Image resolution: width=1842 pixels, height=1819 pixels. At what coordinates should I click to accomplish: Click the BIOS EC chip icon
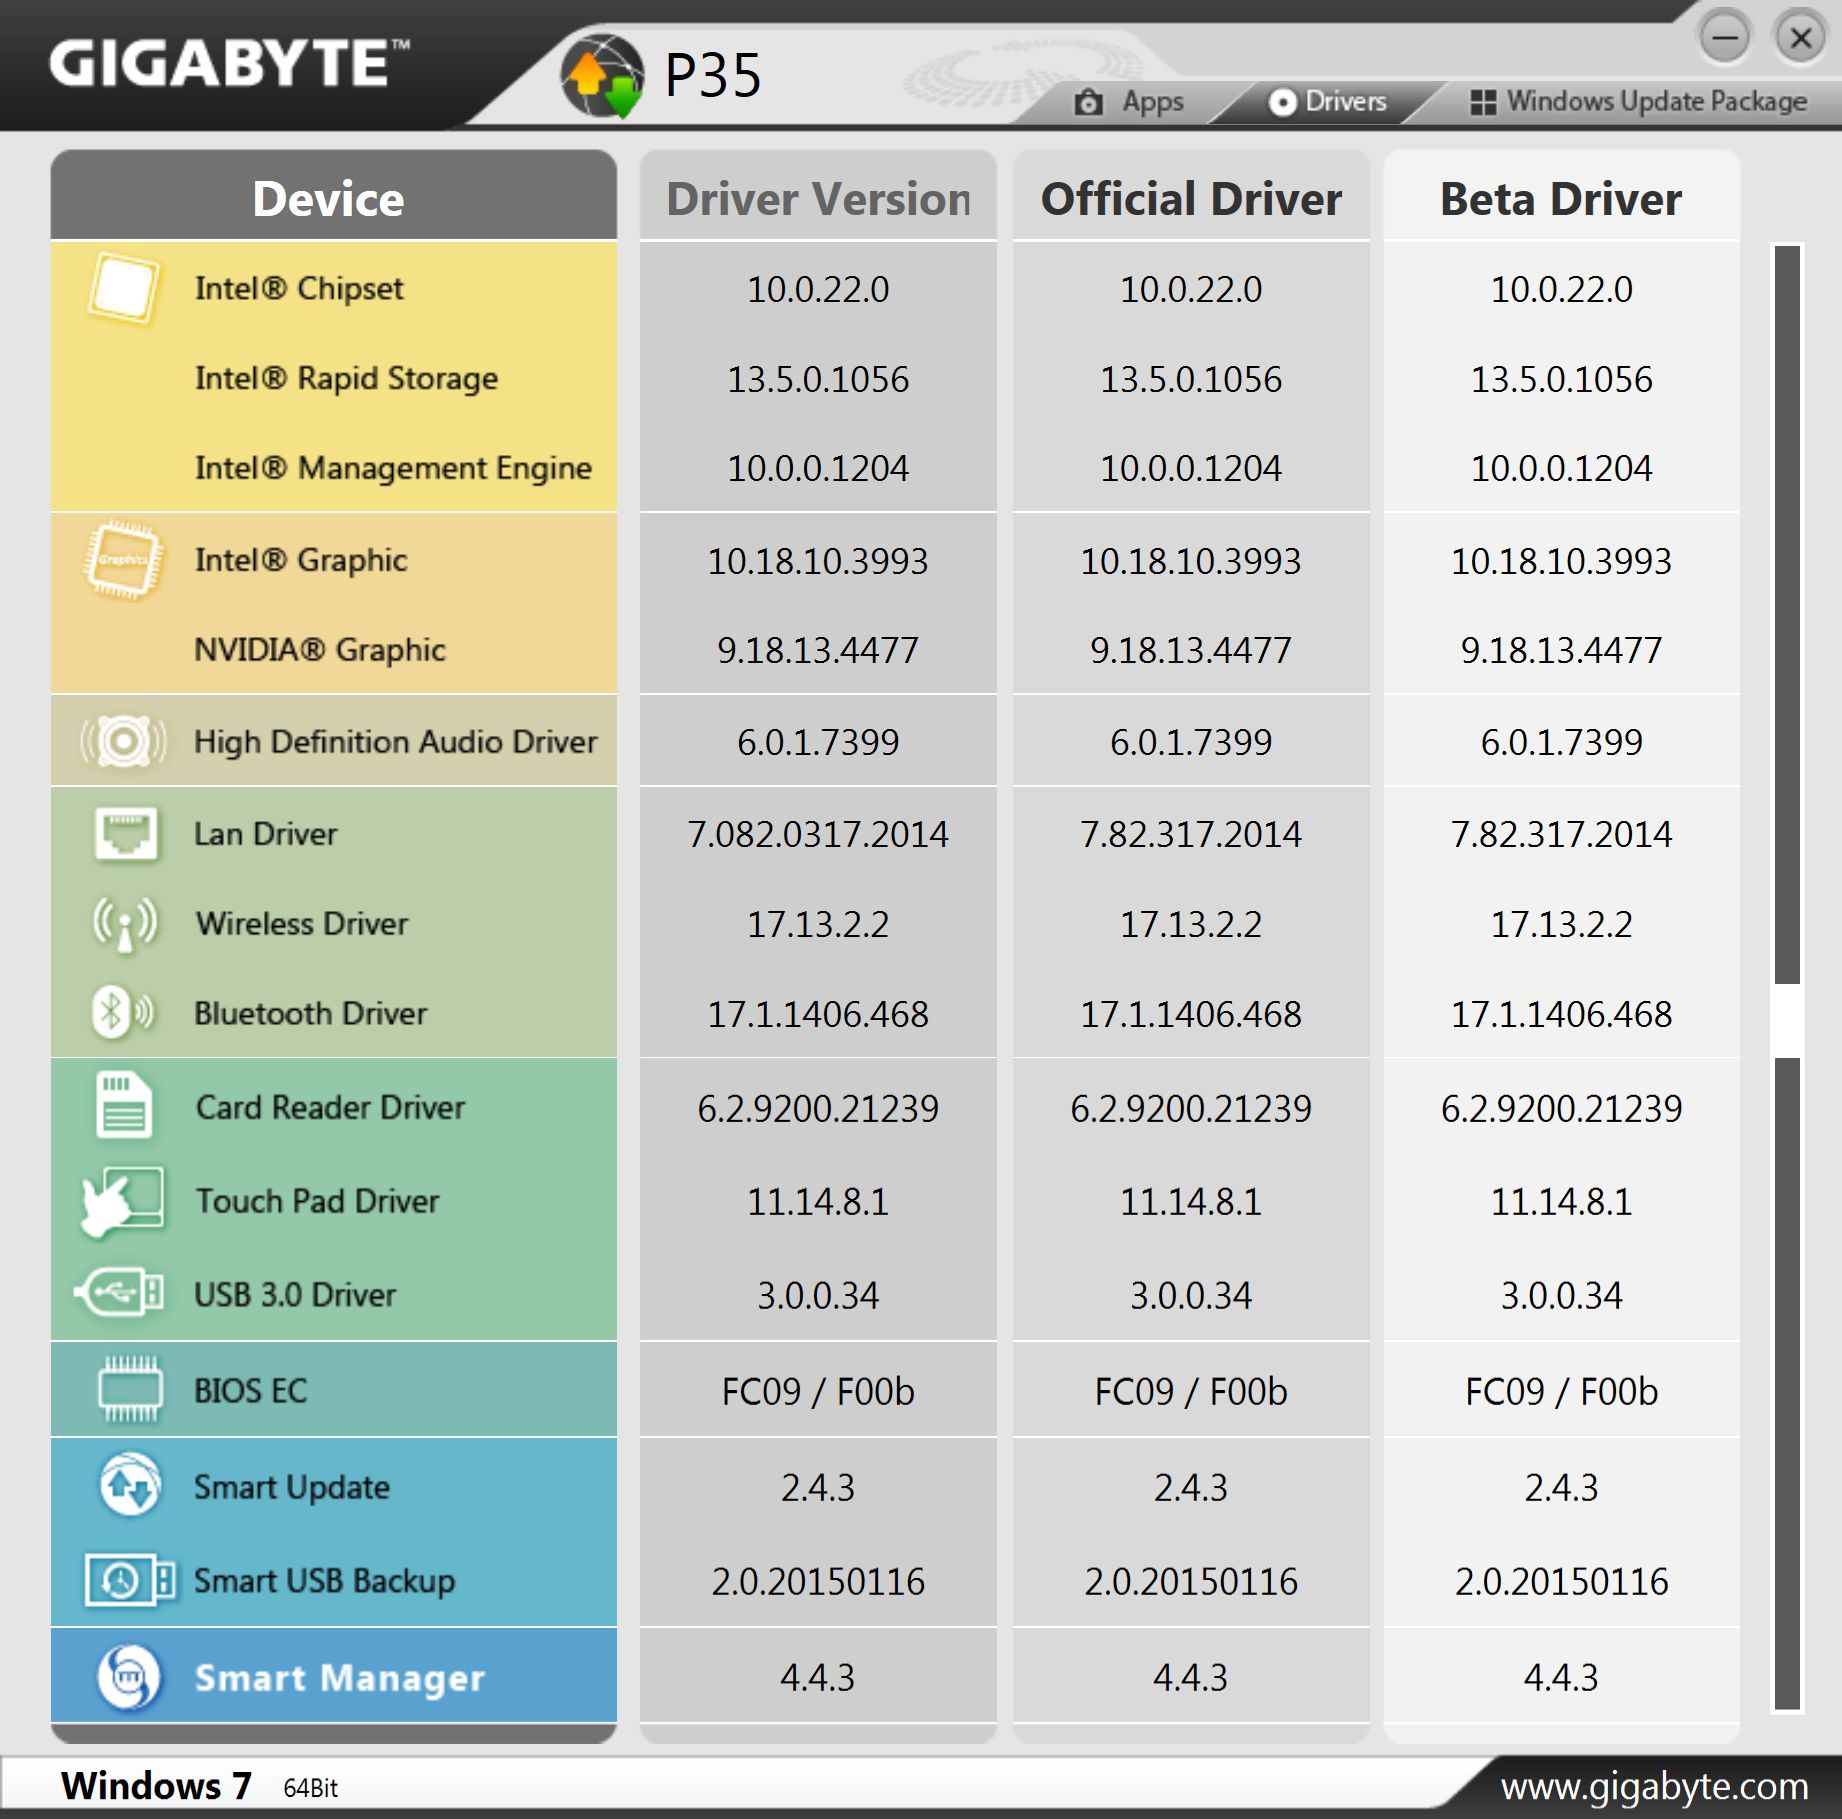point(129,1389)
